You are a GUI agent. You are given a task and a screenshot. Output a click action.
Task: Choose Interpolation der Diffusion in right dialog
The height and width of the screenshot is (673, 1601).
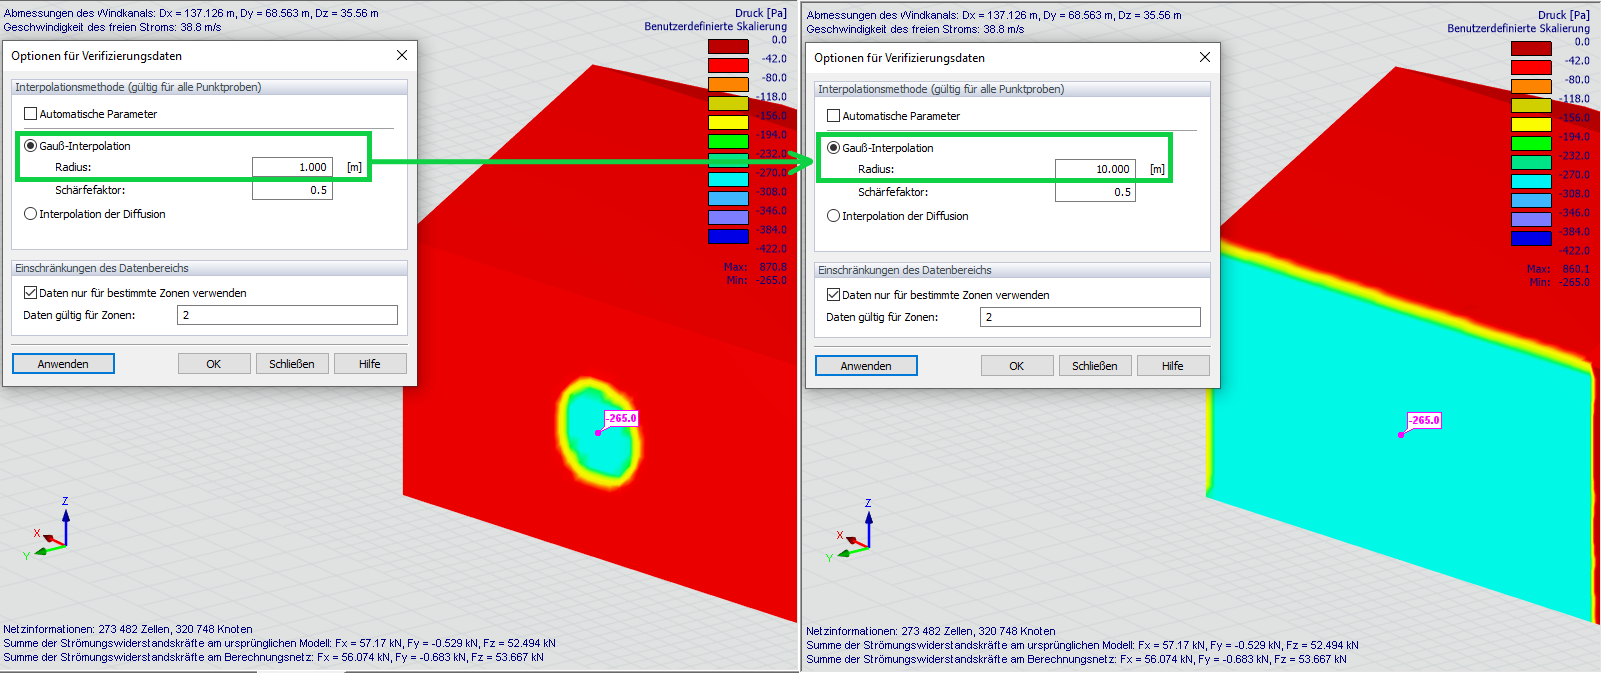coord(833,216)
